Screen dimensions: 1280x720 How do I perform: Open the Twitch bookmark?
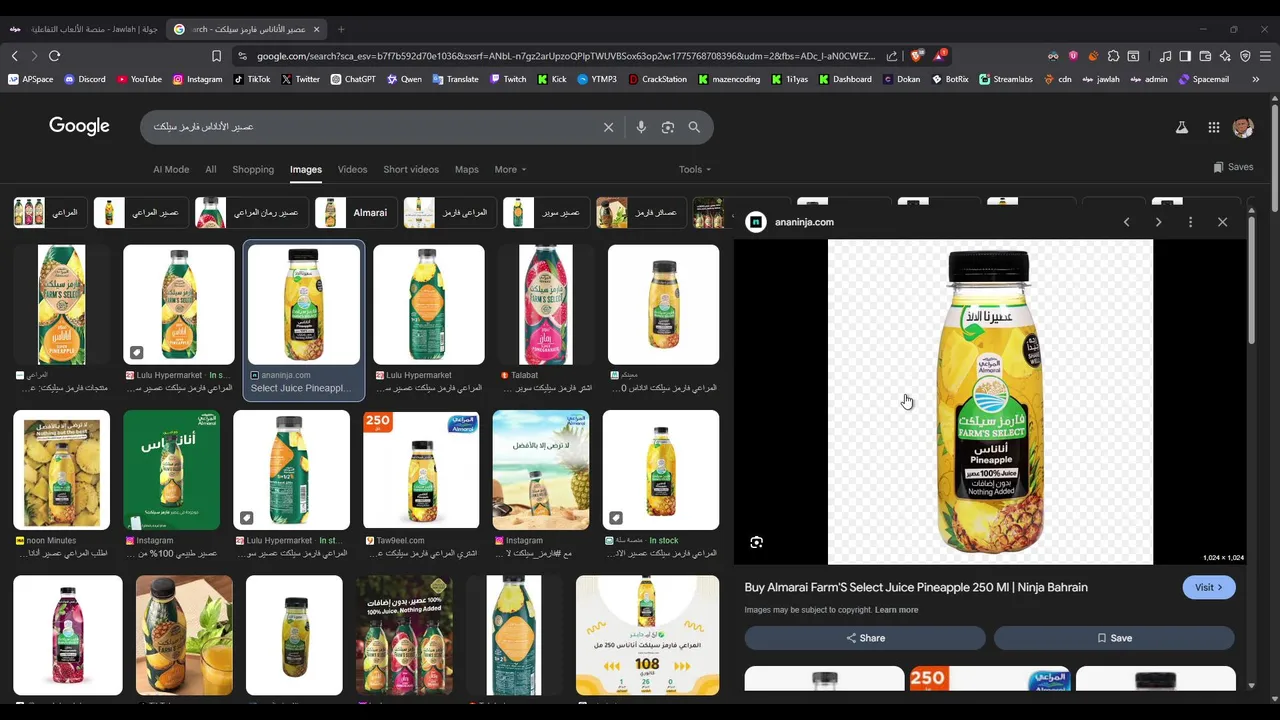(x=508, y=79)
